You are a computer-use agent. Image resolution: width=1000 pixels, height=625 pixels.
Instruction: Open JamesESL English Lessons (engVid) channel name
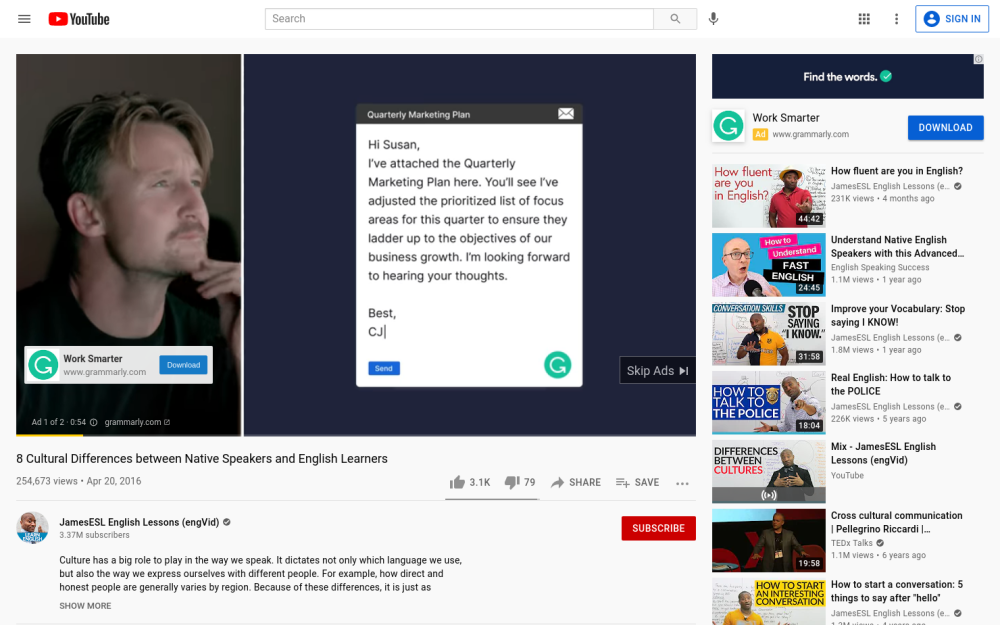tap(139, 522)
